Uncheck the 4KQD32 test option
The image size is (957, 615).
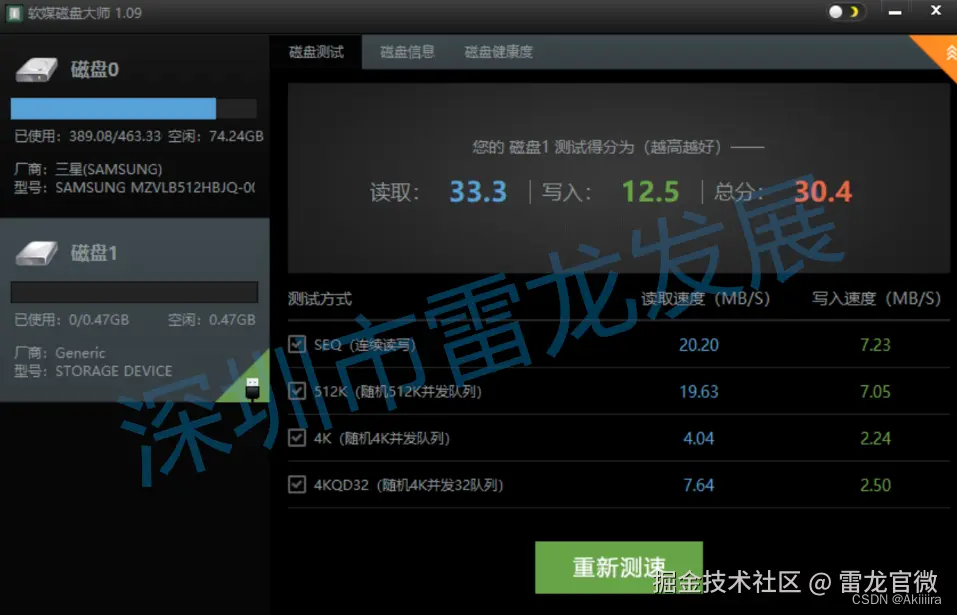297,485
